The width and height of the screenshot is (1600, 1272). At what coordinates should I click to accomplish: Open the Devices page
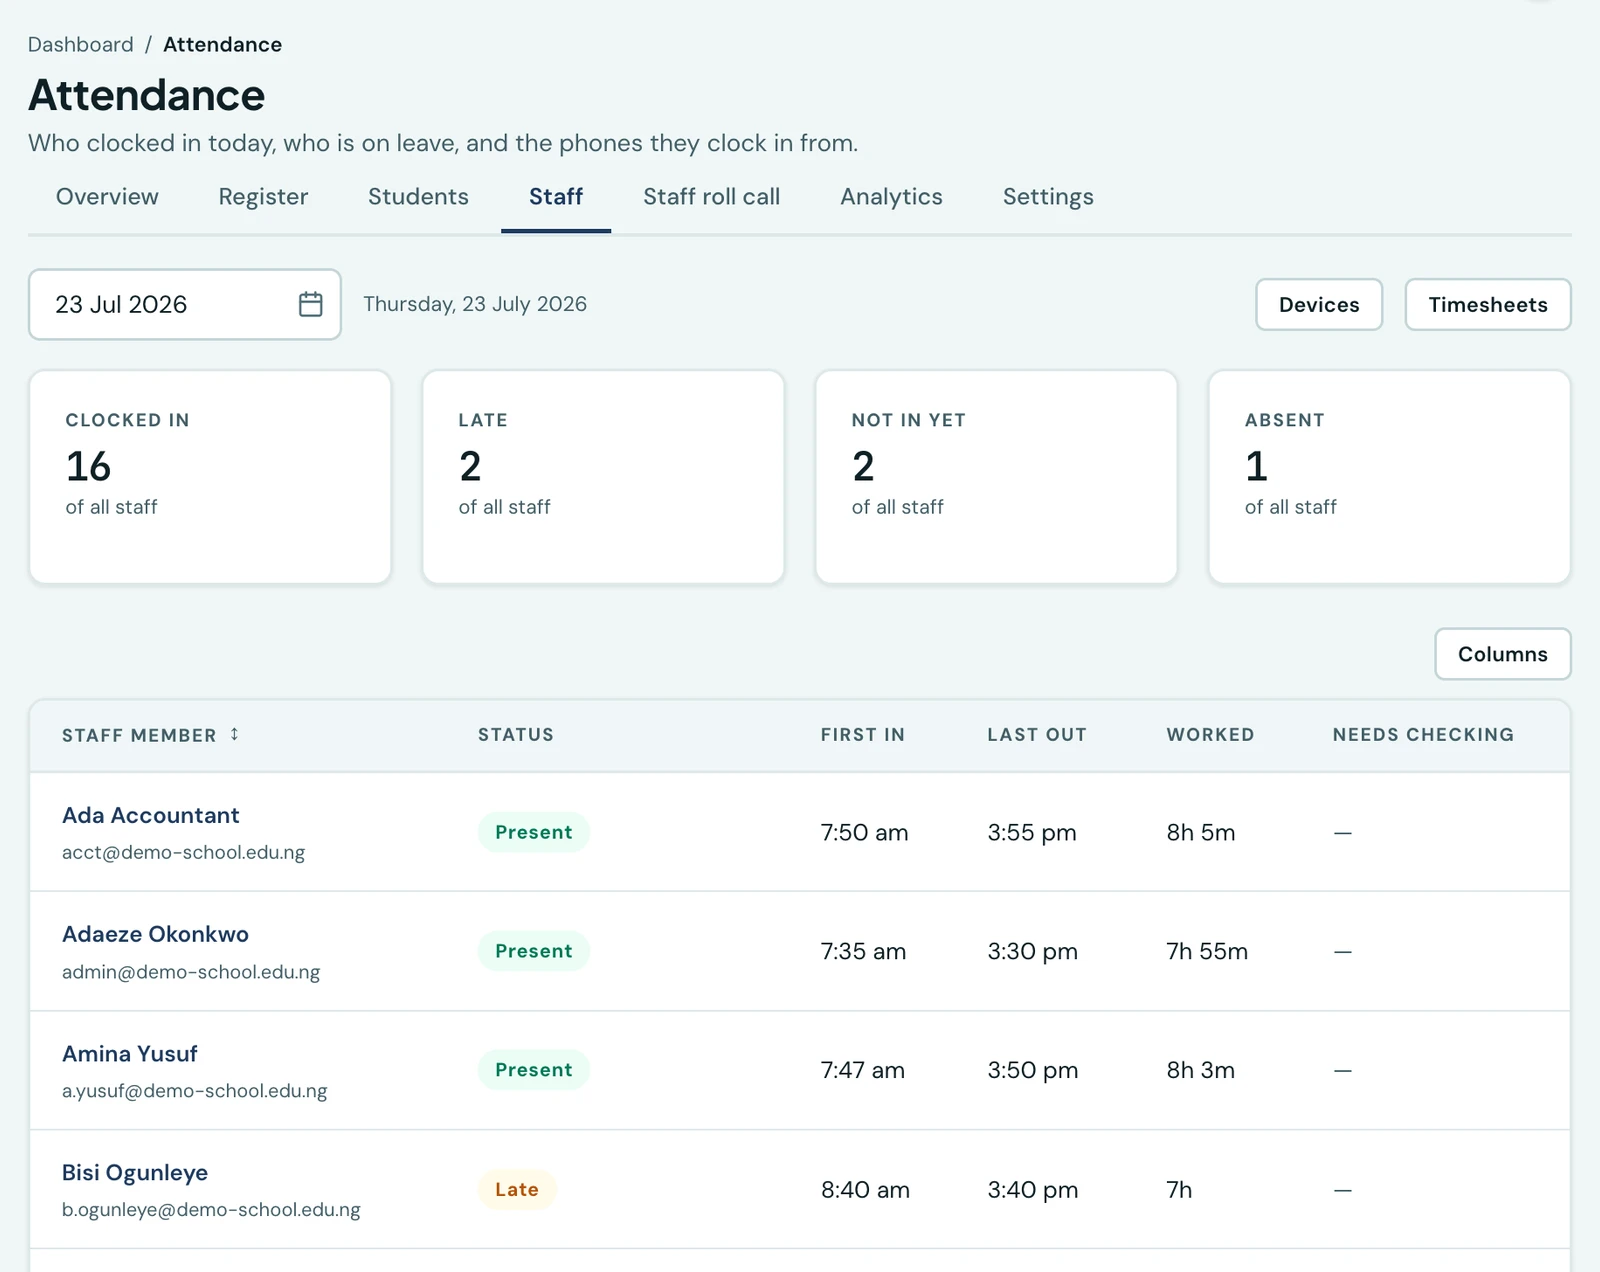pos(1319,304)
